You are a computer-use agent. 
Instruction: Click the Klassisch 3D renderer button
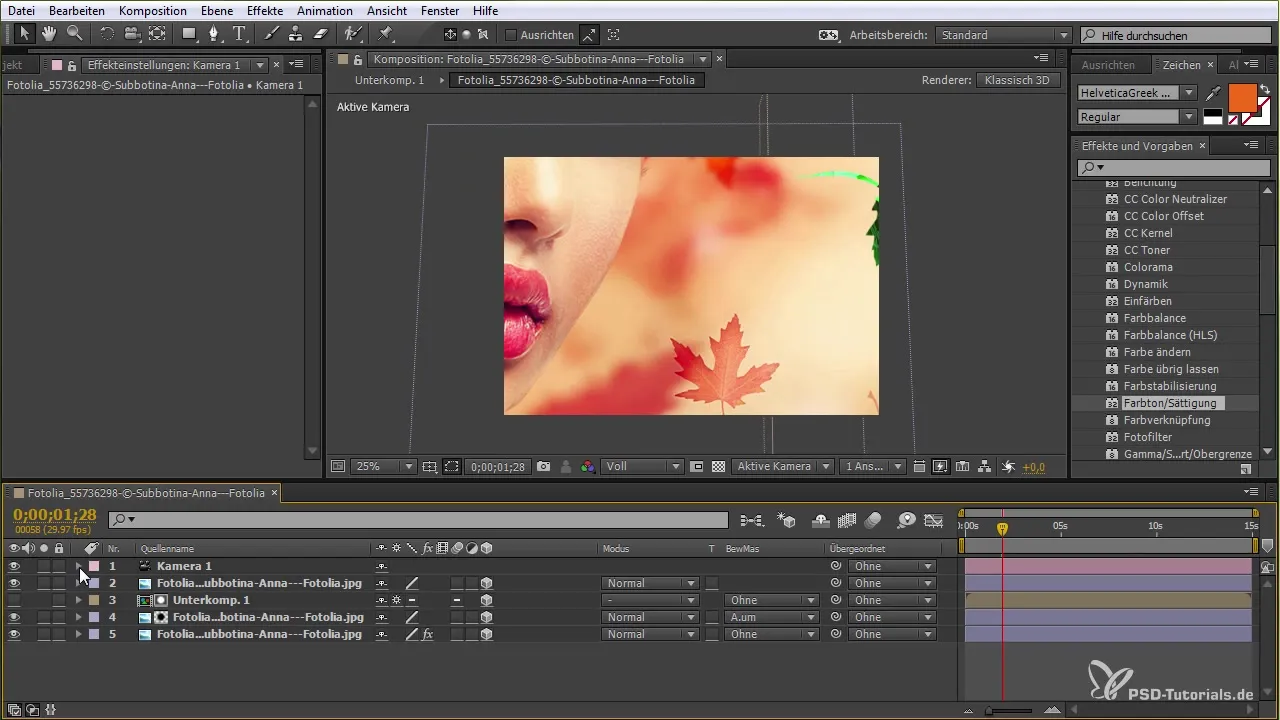1017,80
